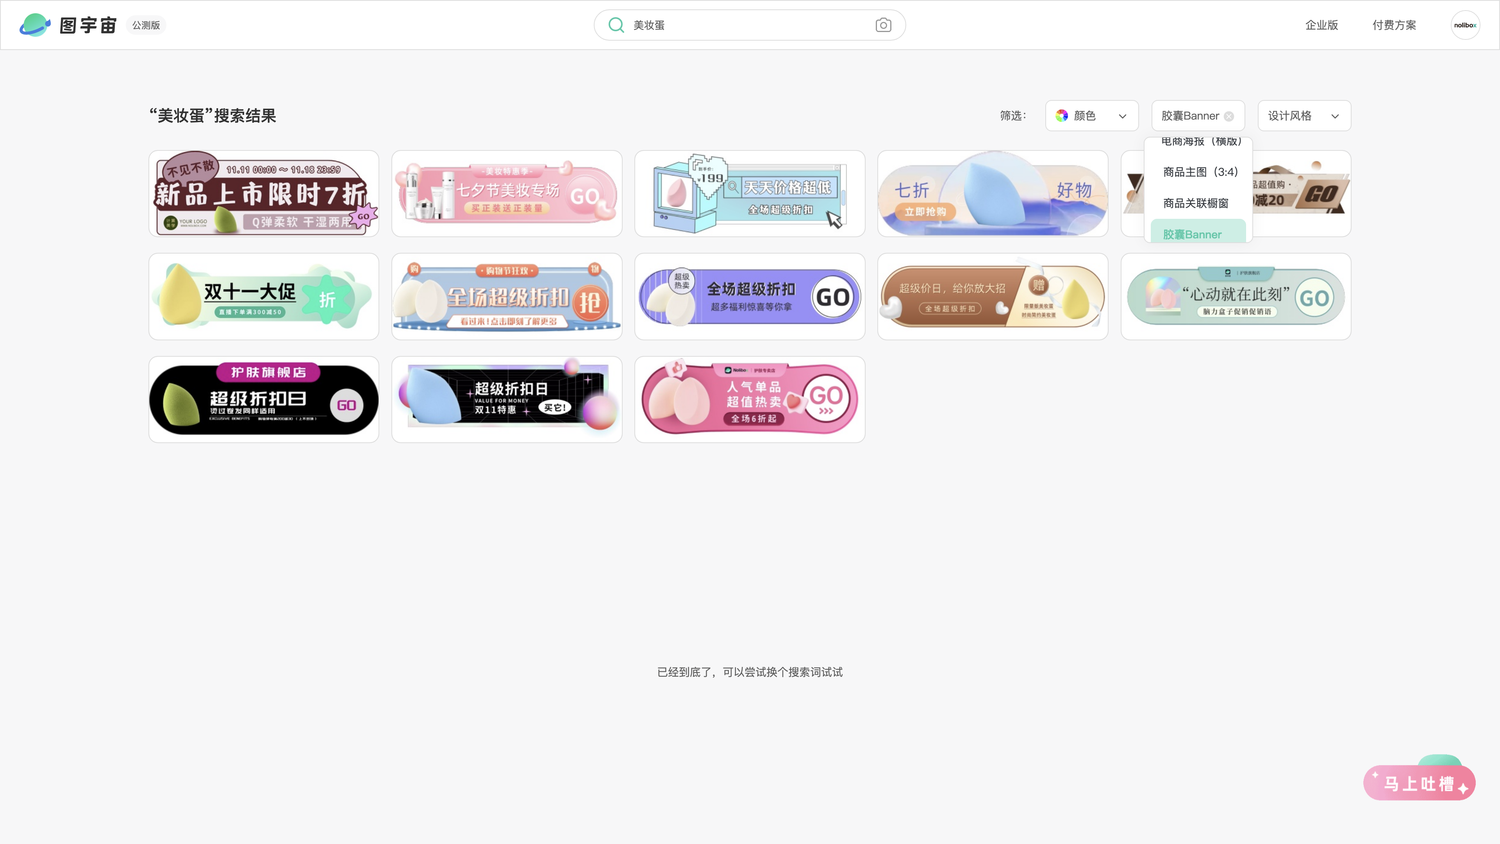
Task: Click the 马上吐槽 feedback button
Action: pyautogui.click(x=1419, y=782)
